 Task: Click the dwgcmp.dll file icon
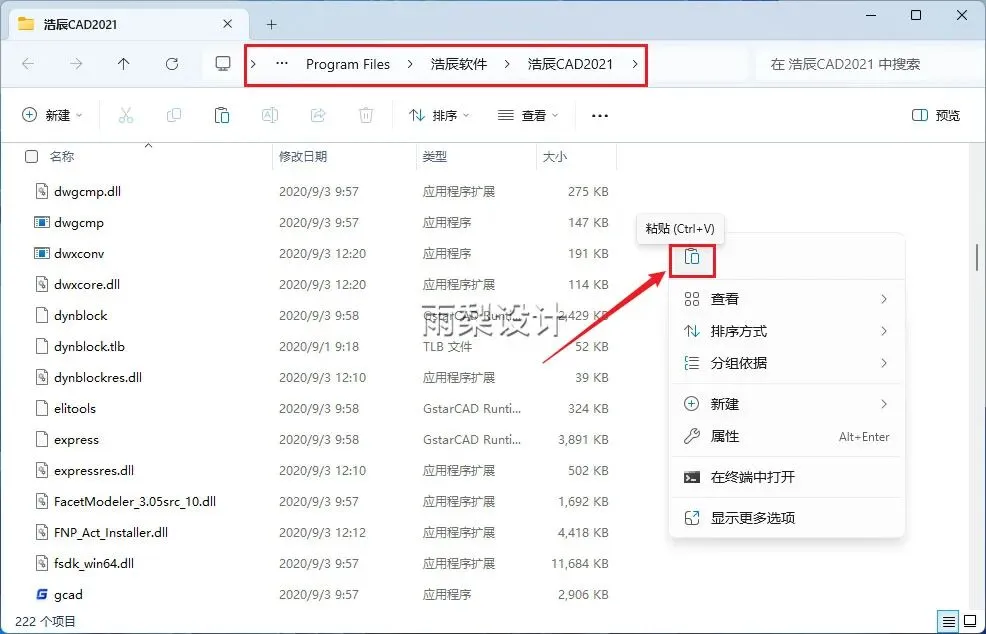point(42,191)
